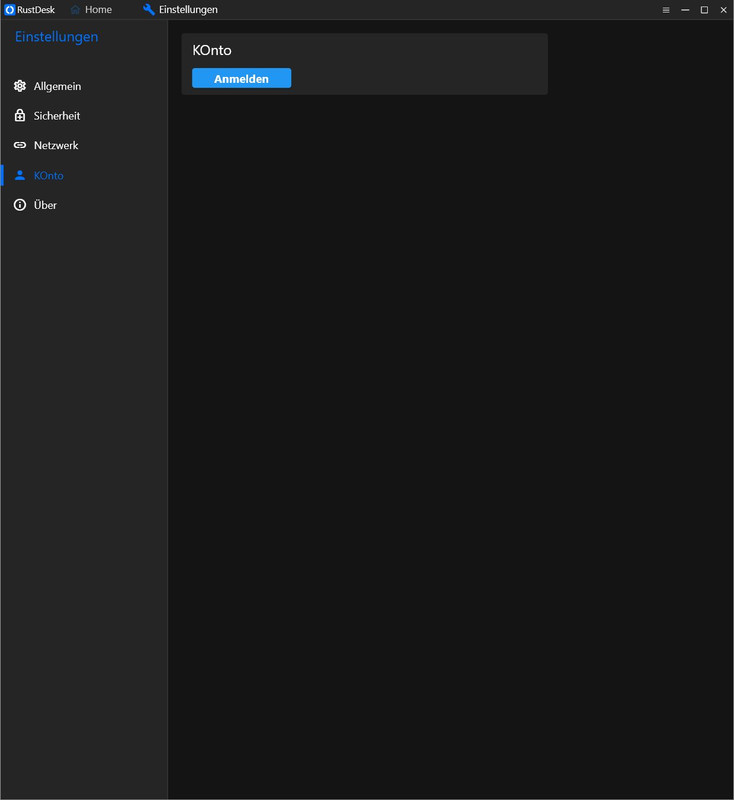The width and height of the screenshot is (734, 800).
Task: Click the RustDesk title text
Action: [x=36, y=10]
